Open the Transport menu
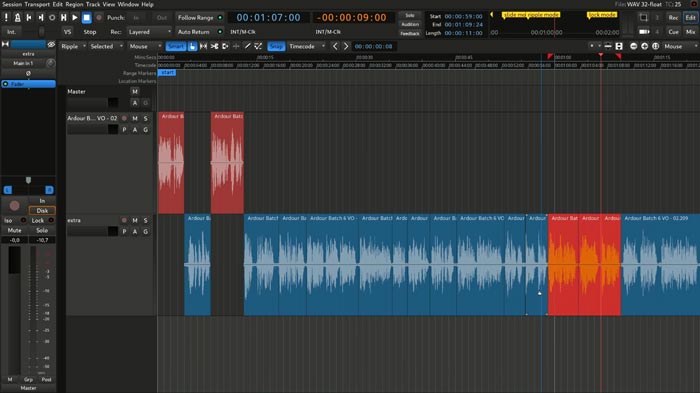The image size is (700, 393). pyautogui.click(x=37, y=4)
